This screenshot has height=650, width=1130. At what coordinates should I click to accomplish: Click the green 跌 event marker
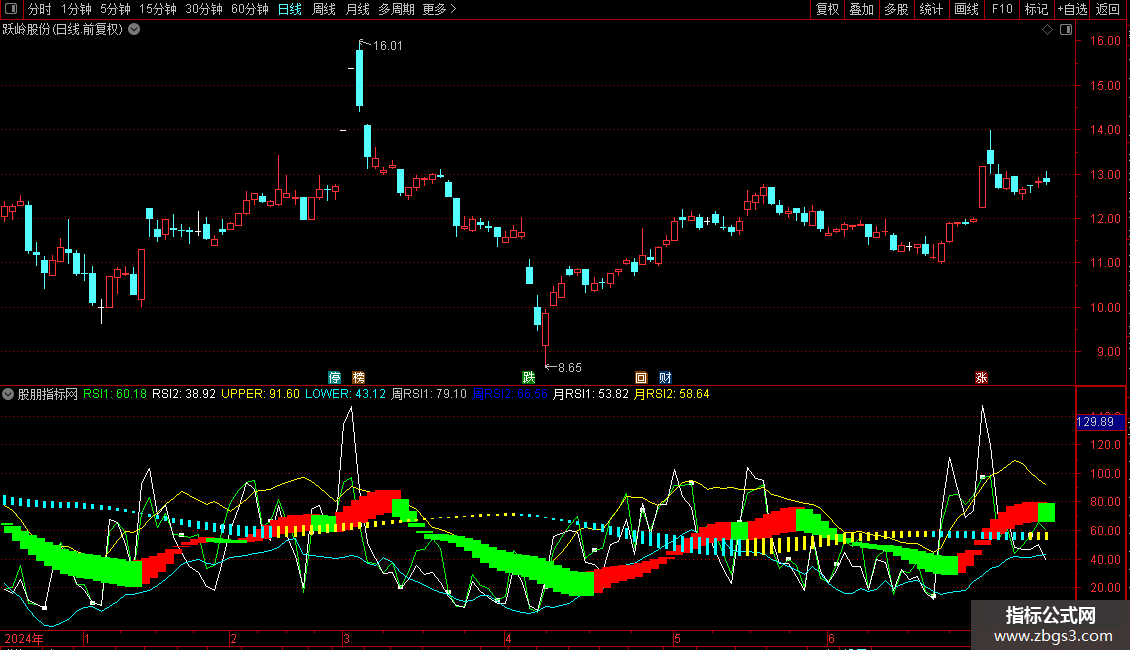tap(529, 378)
